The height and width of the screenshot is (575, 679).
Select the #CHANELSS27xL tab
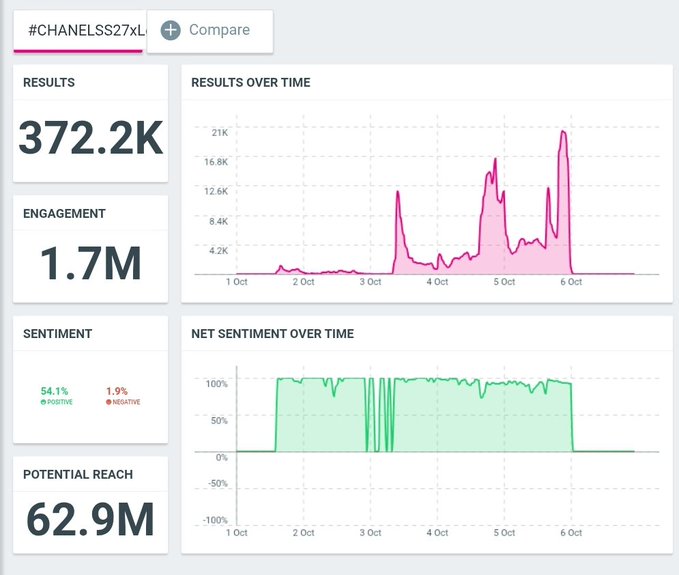point(80,31)
